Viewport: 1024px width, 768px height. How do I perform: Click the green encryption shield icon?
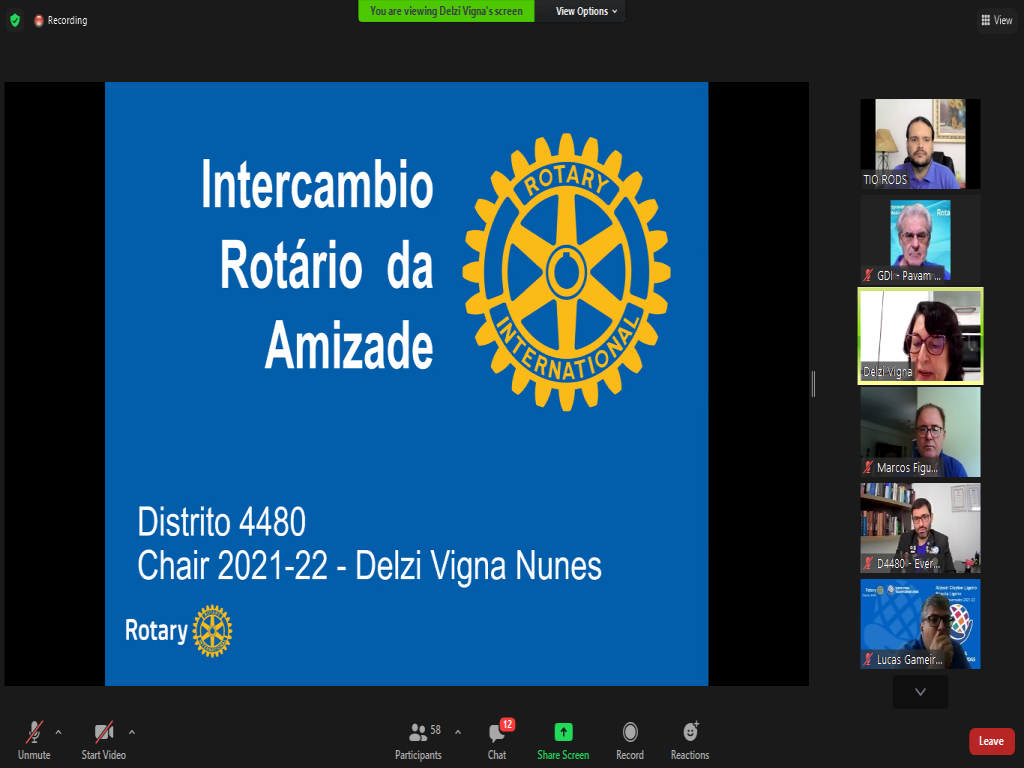pos(14,20)
